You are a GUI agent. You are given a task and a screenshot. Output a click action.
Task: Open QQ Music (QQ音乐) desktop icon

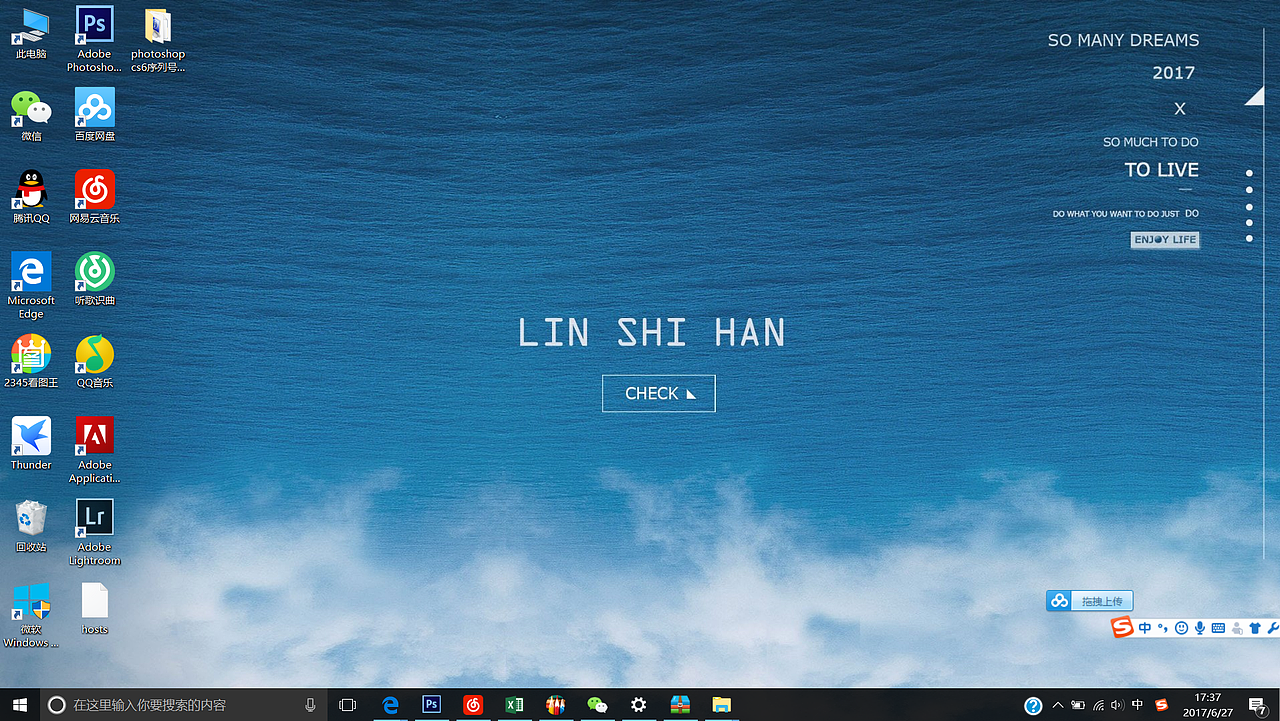95,354
